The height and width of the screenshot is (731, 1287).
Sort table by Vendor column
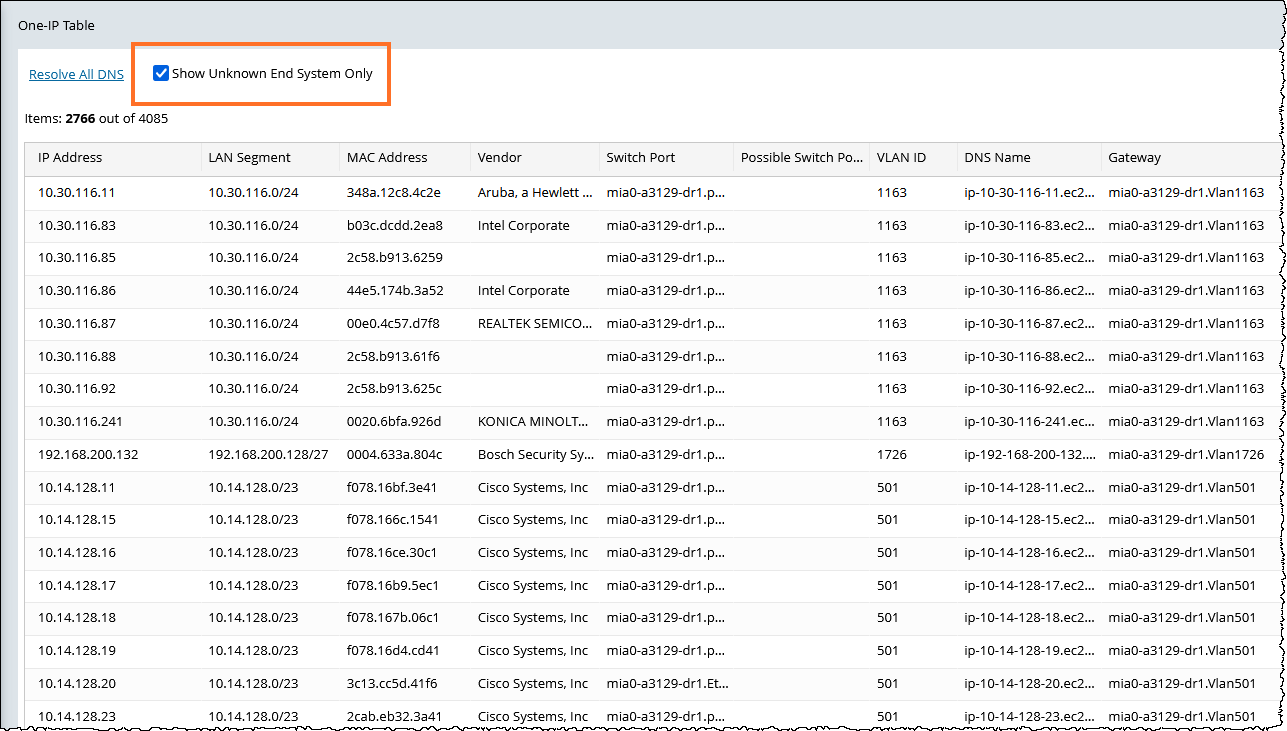(500, 157)
